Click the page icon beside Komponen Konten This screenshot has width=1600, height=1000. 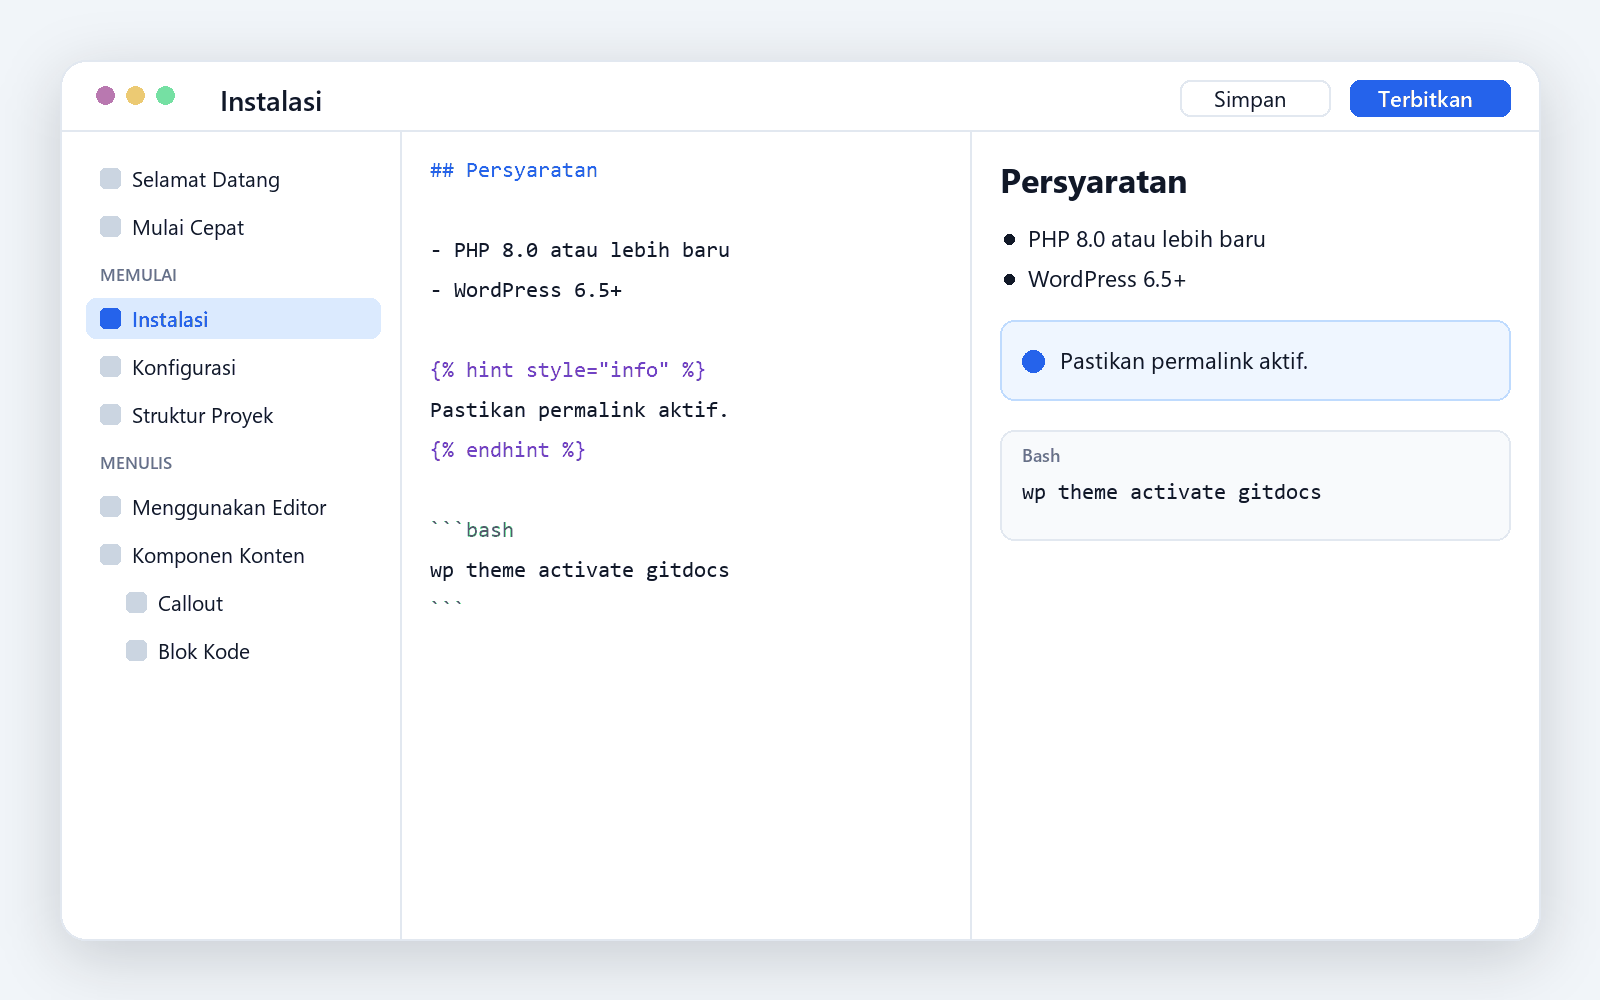(111, 555)
